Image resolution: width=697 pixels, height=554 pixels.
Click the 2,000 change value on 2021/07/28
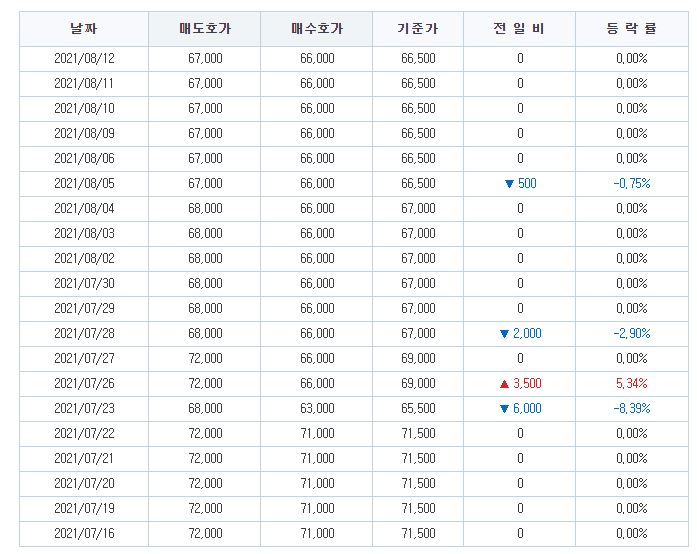click(x=527, y=333)
